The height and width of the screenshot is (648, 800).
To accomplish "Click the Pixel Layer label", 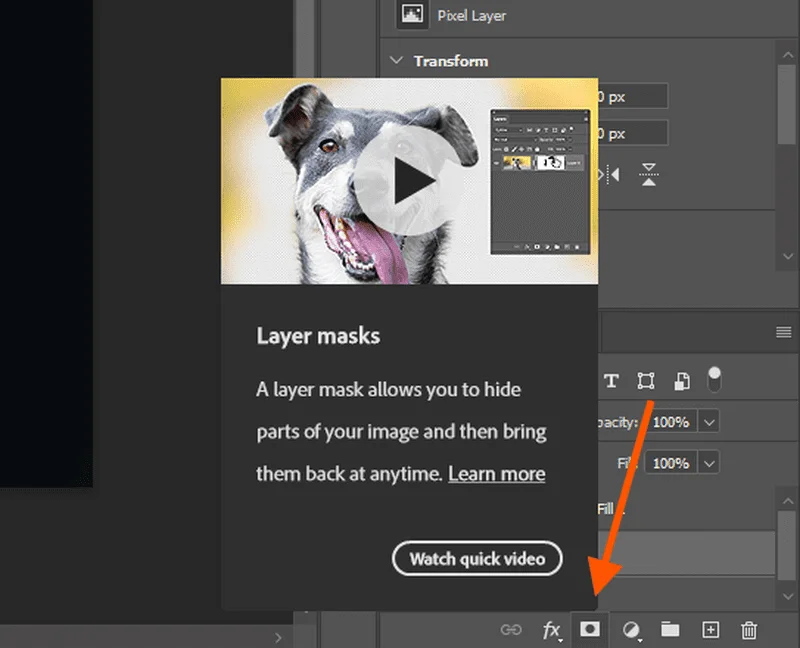I will point(471,16).
